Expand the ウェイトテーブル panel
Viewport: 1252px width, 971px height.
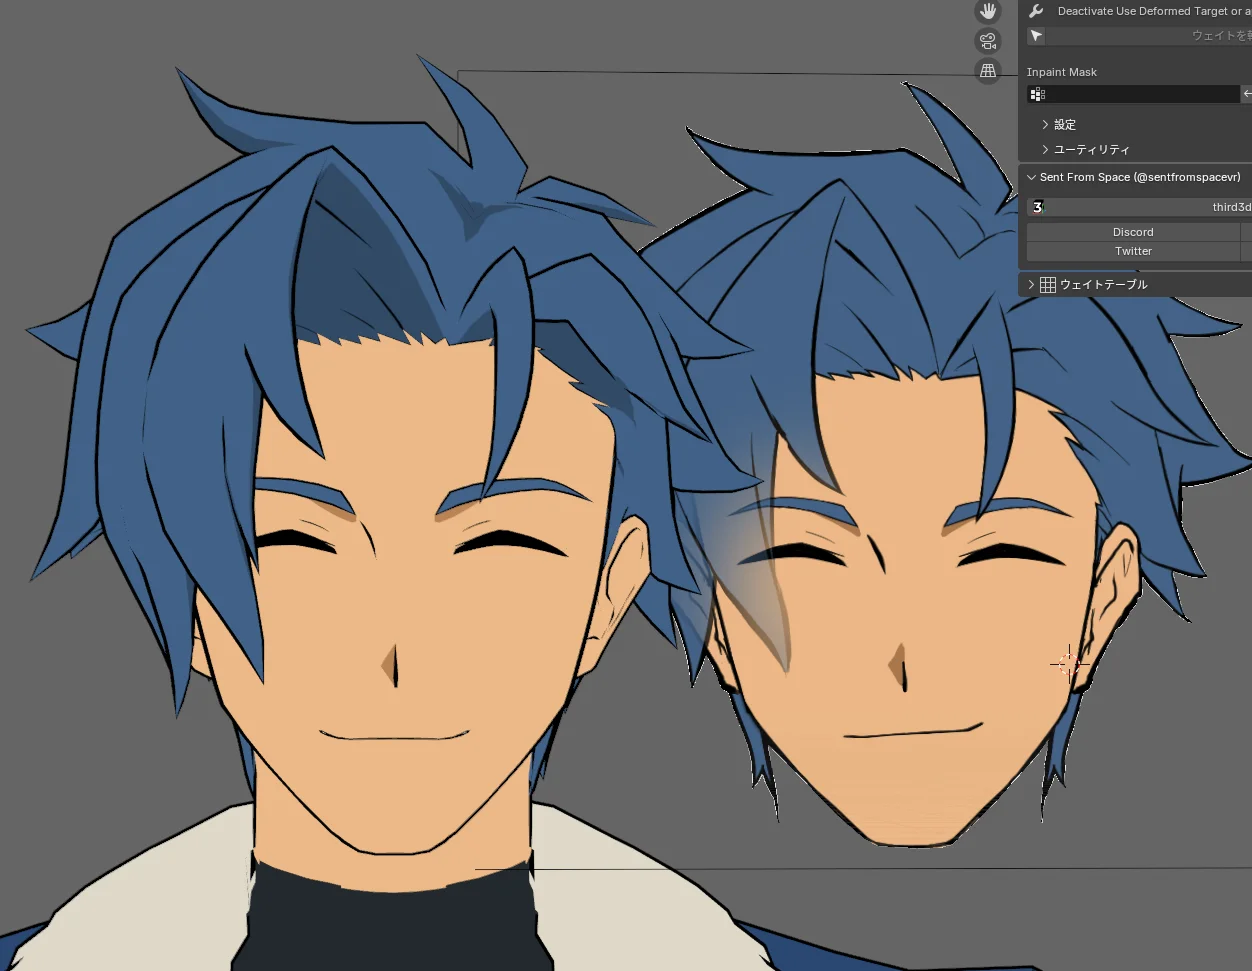pos(1032,285)
